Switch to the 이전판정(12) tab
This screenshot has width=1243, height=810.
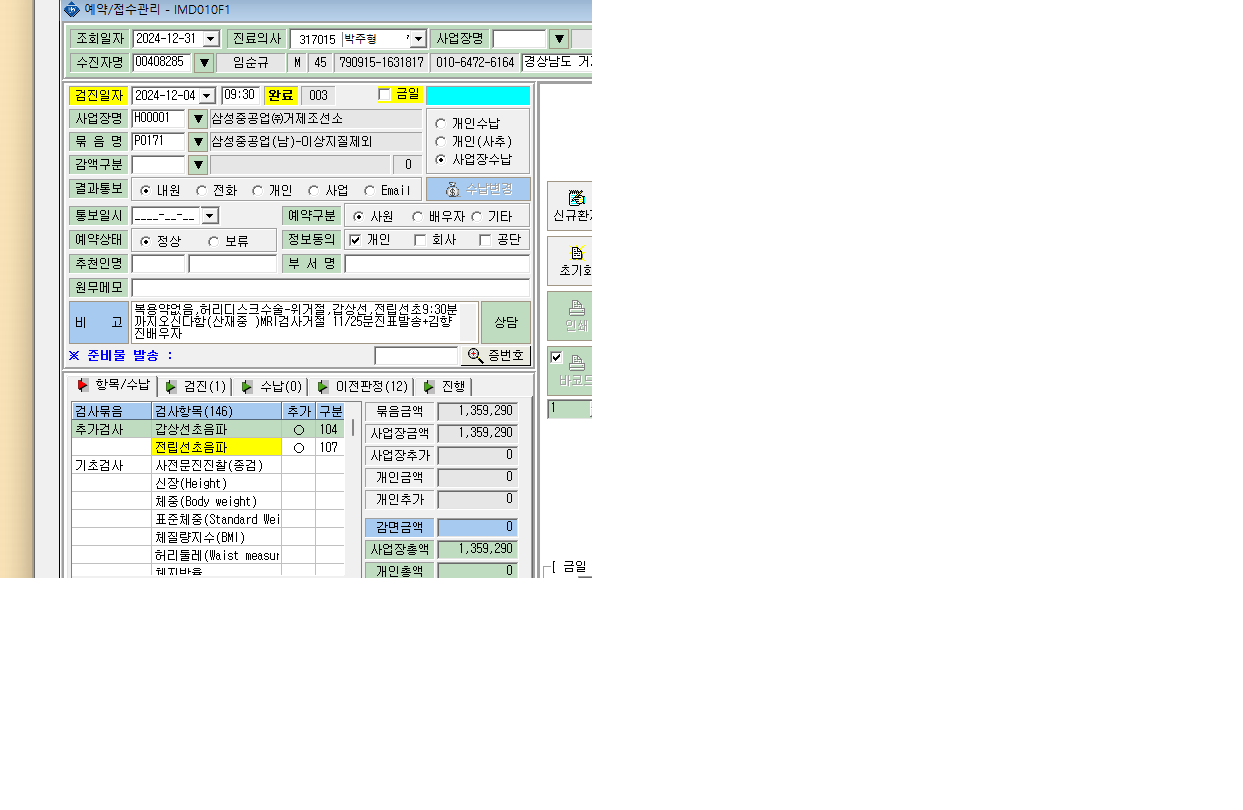point(363,386)
